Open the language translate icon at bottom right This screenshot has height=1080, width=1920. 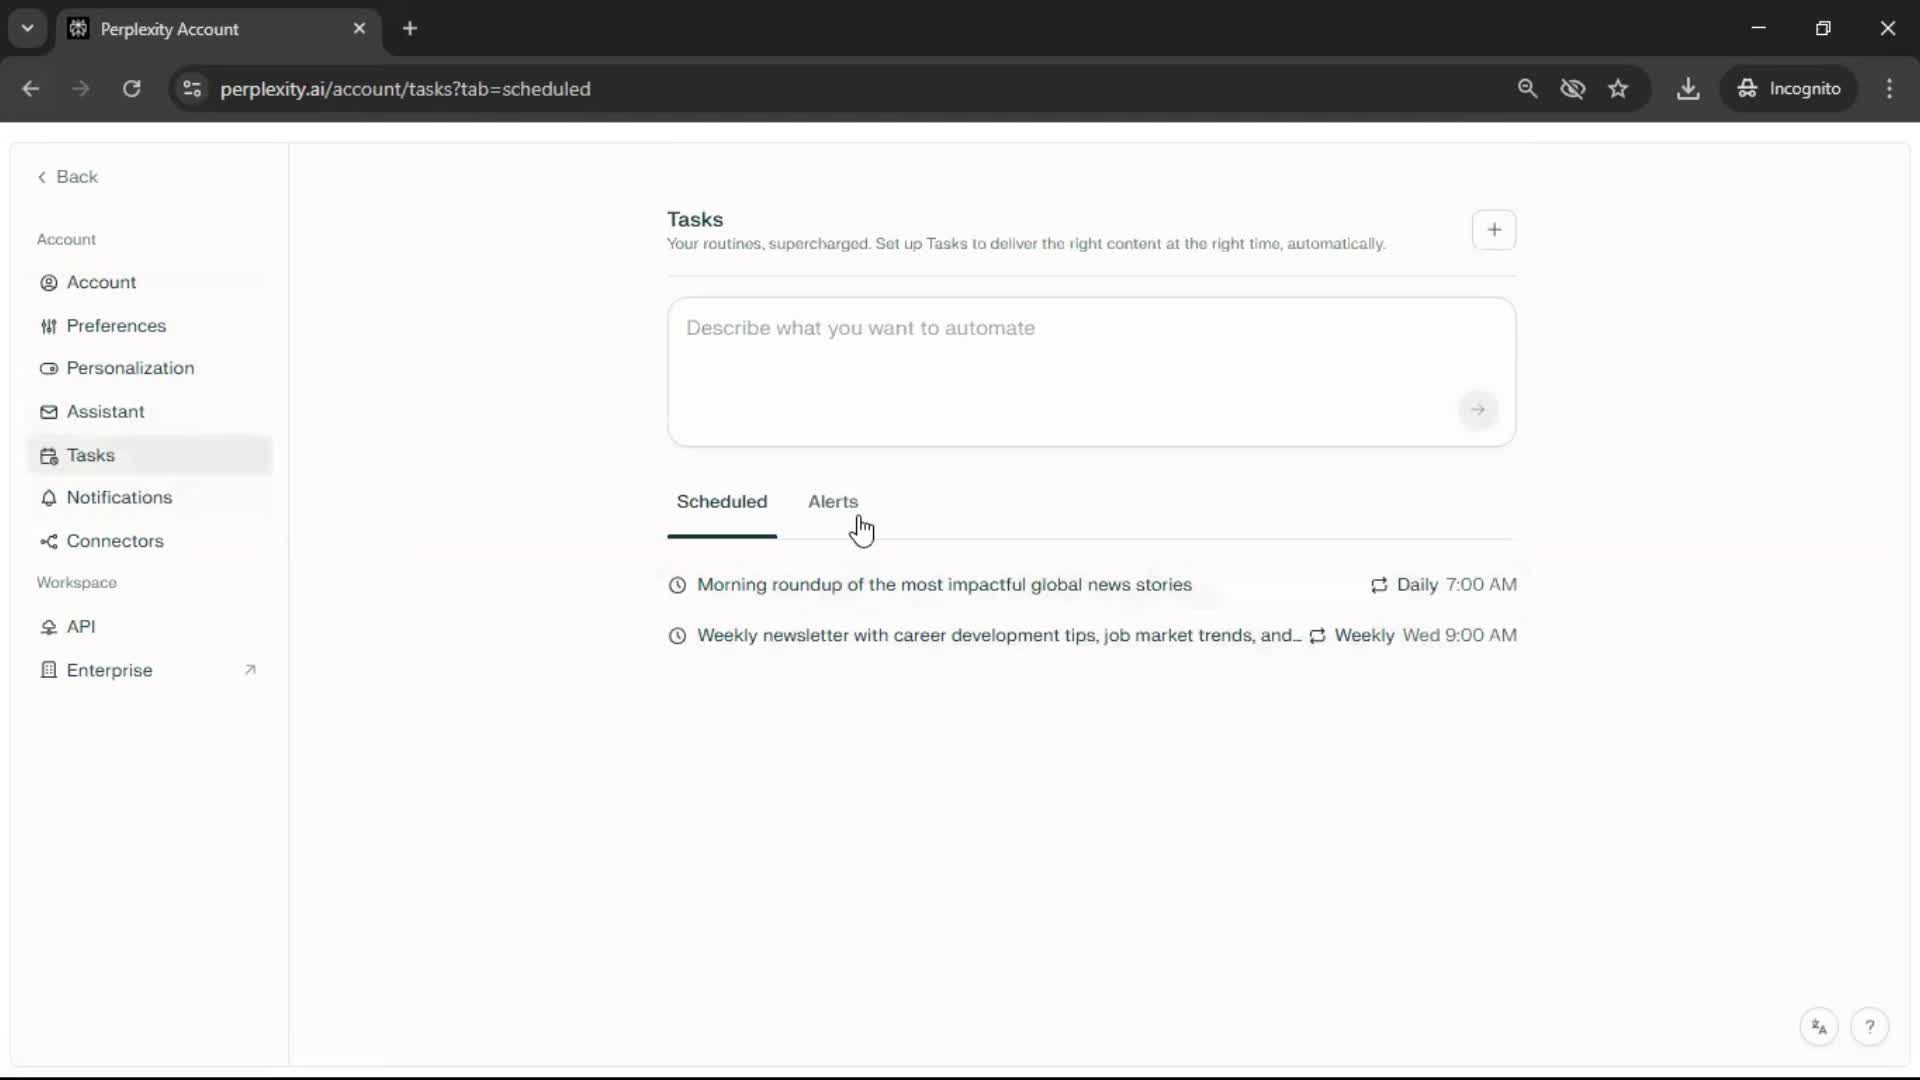pos(1819,1027)
